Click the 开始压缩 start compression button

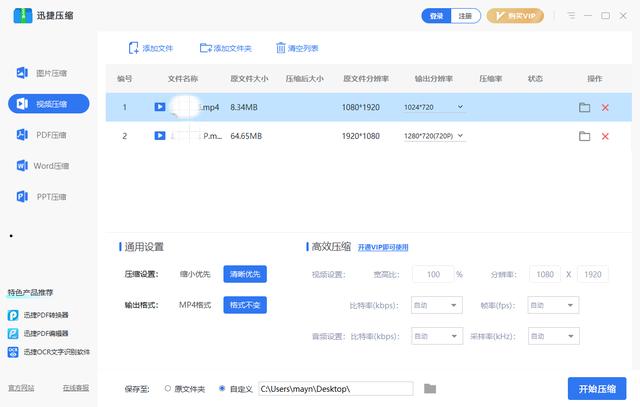tap(597, 389)
